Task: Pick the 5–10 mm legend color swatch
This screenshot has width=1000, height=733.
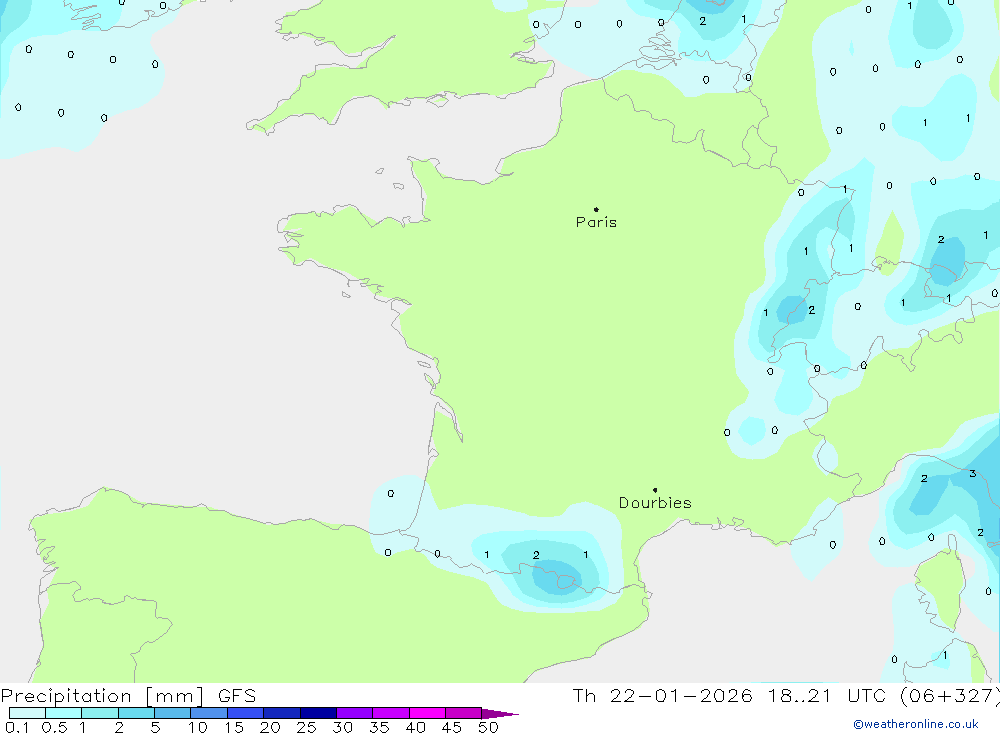Action: coord(172,713)
